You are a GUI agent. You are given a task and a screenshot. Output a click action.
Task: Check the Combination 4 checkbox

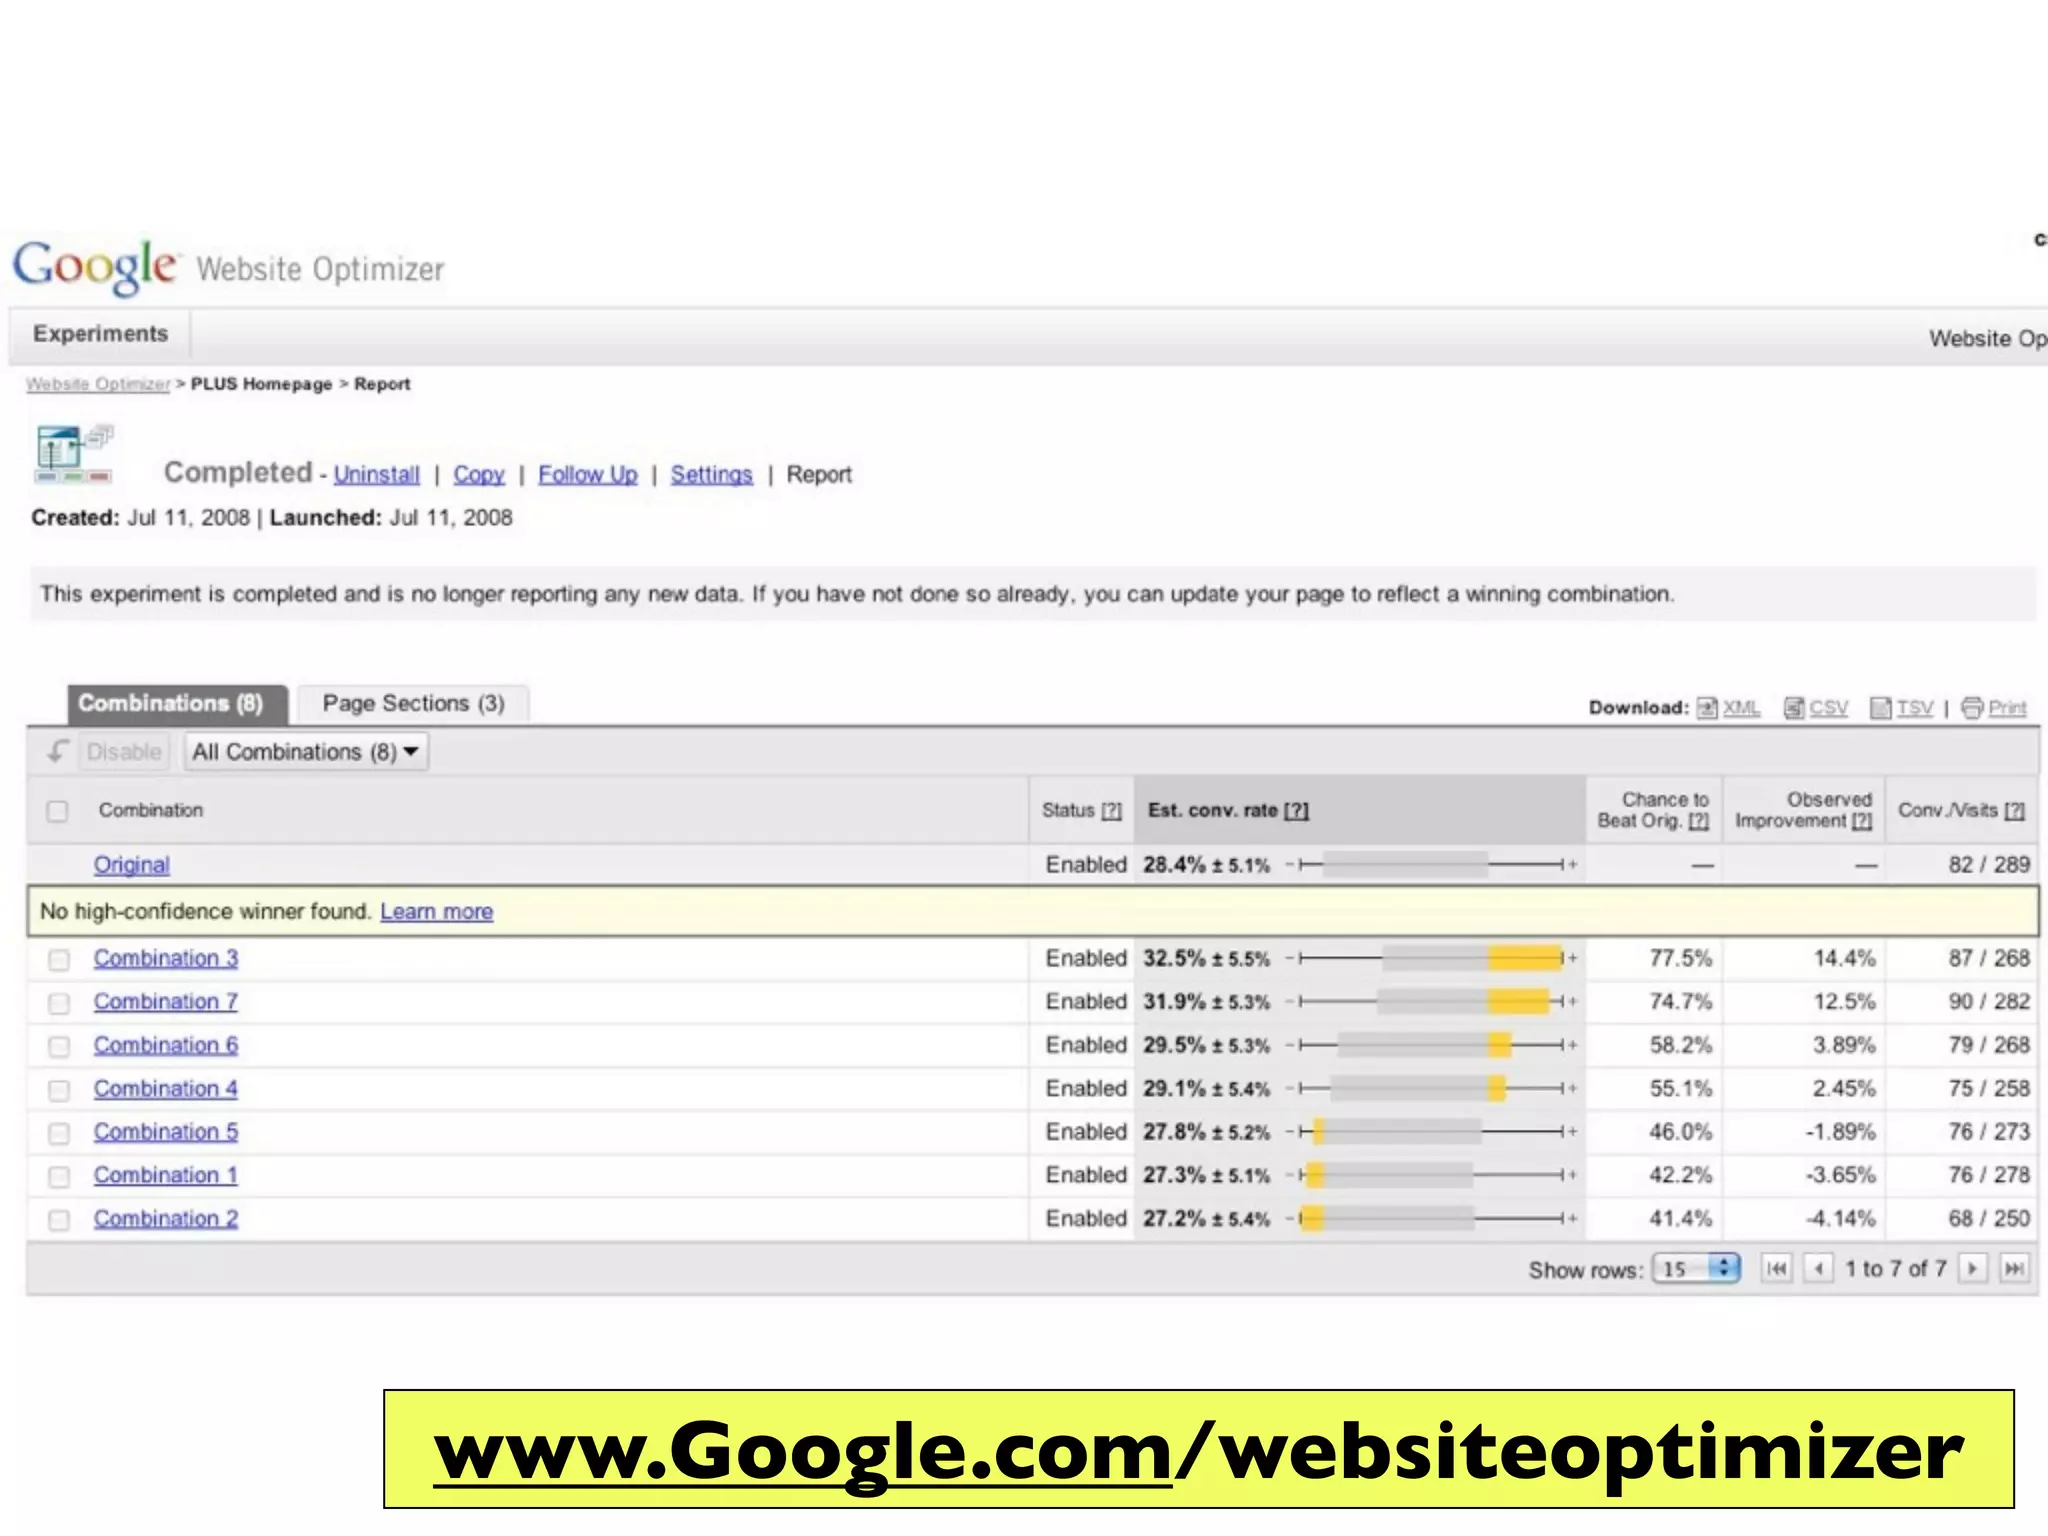click(x=59, y=1089)
